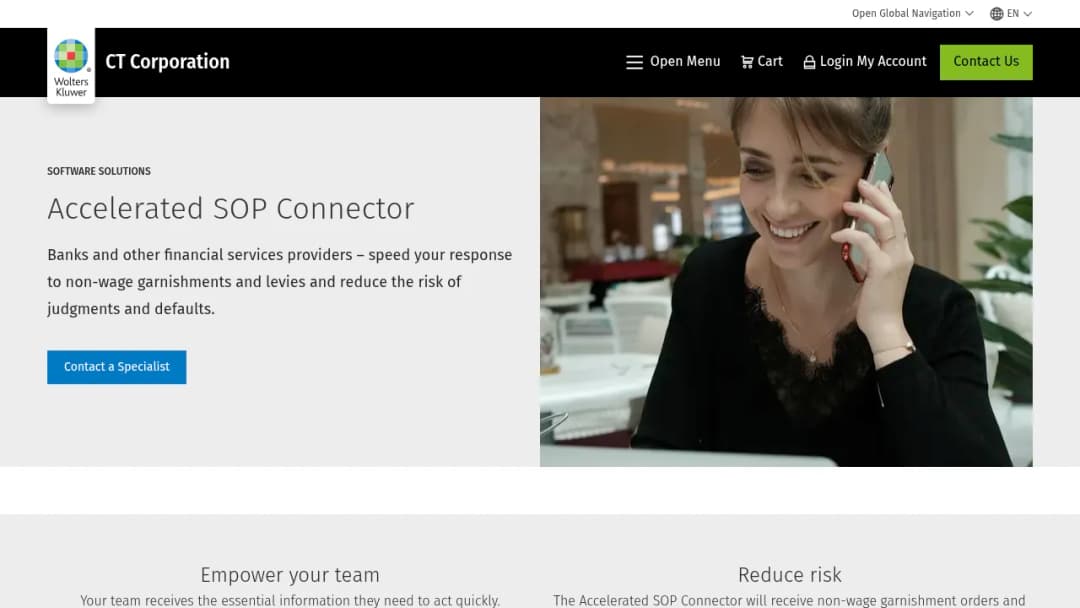Go to Cart link text

pos(770,61)
